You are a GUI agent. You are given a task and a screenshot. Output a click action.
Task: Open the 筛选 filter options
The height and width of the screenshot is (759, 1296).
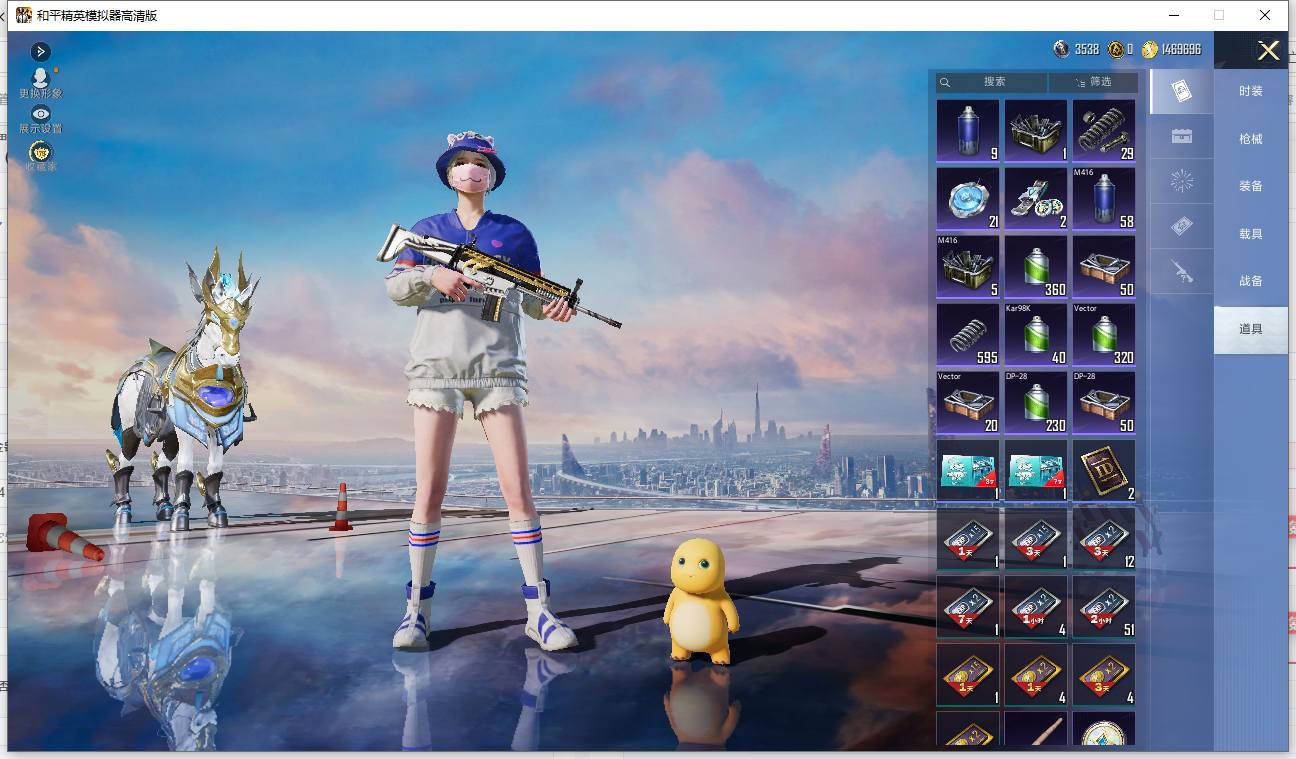tap(1093, 82)
